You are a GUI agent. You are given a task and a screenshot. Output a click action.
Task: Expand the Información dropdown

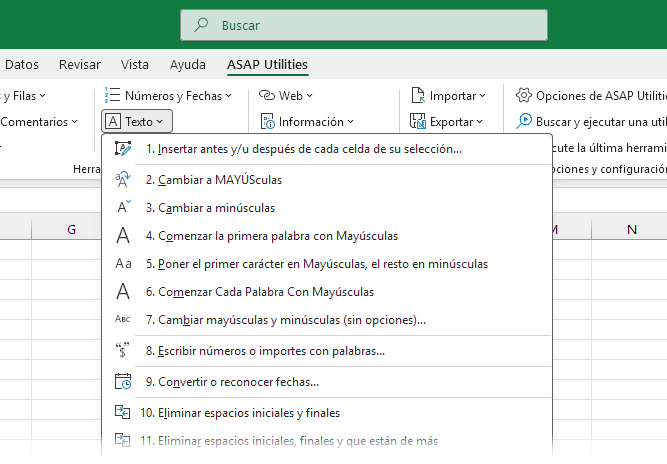pyautogui.click(x=307, y=122)
